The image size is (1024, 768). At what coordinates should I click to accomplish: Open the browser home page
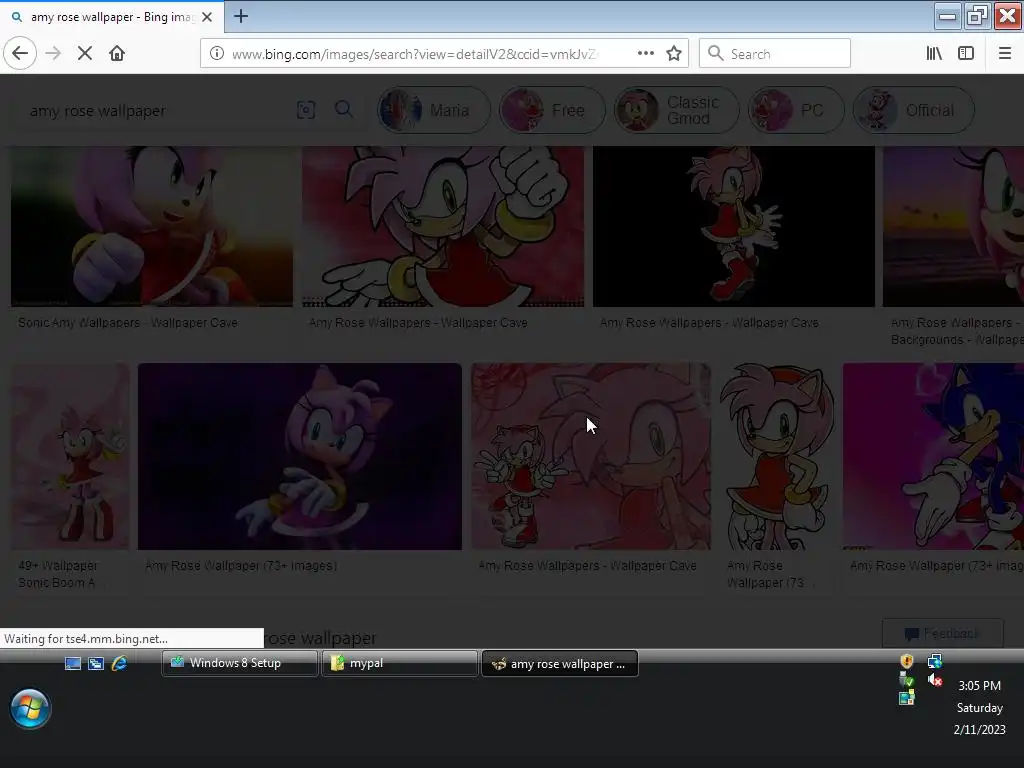117,54
